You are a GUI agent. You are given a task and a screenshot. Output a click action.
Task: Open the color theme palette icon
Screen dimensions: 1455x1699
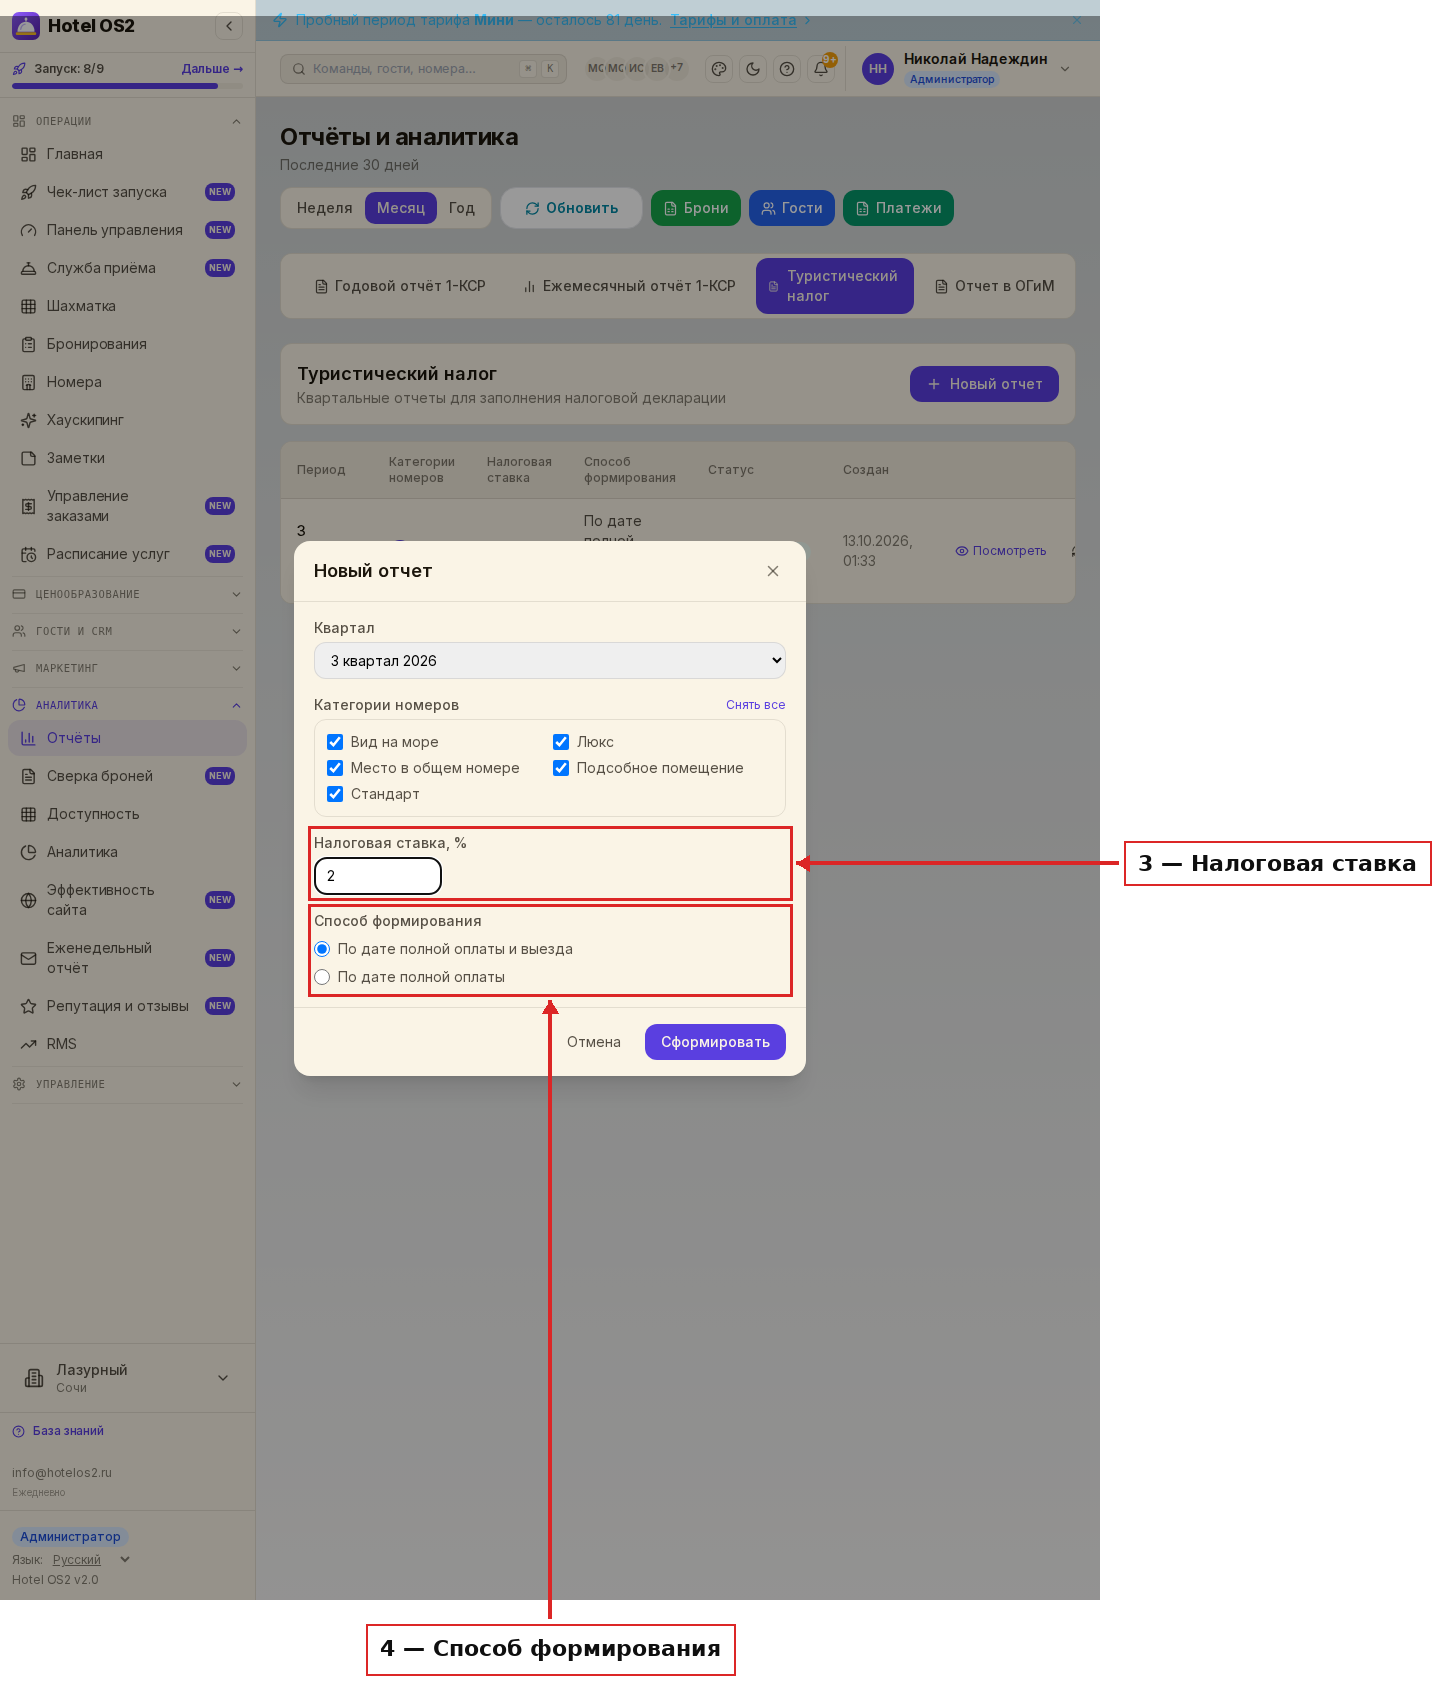point(719,69)
